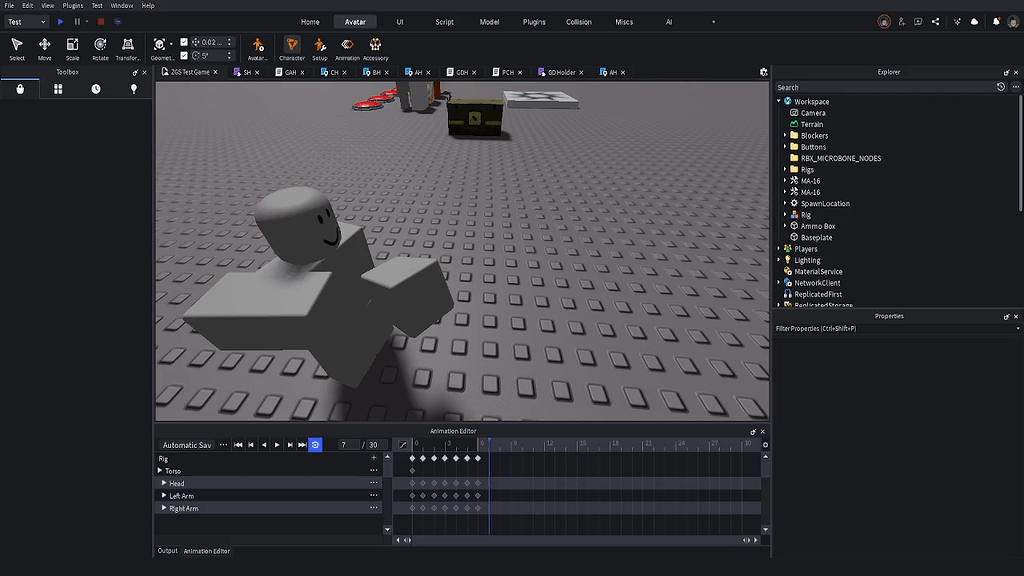Pick the Rotate tool
This screenshot has height=576, width=1024.
(x=100, y=48)
